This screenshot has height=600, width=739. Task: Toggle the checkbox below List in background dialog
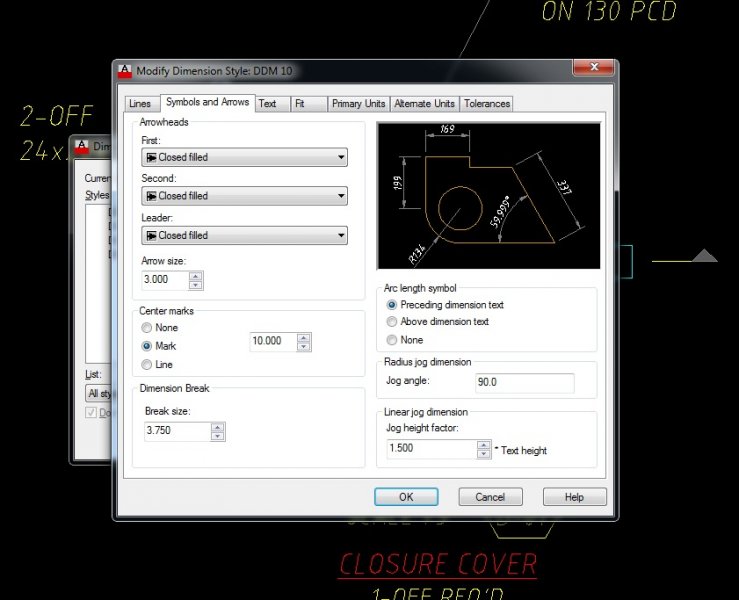(91, 412)
